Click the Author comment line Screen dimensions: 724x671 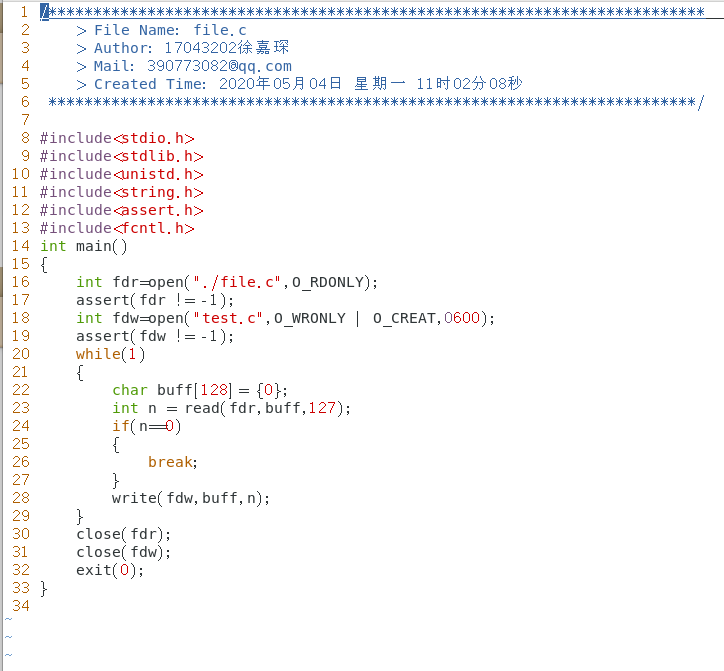pyautogui.click(x=182, y=48)
